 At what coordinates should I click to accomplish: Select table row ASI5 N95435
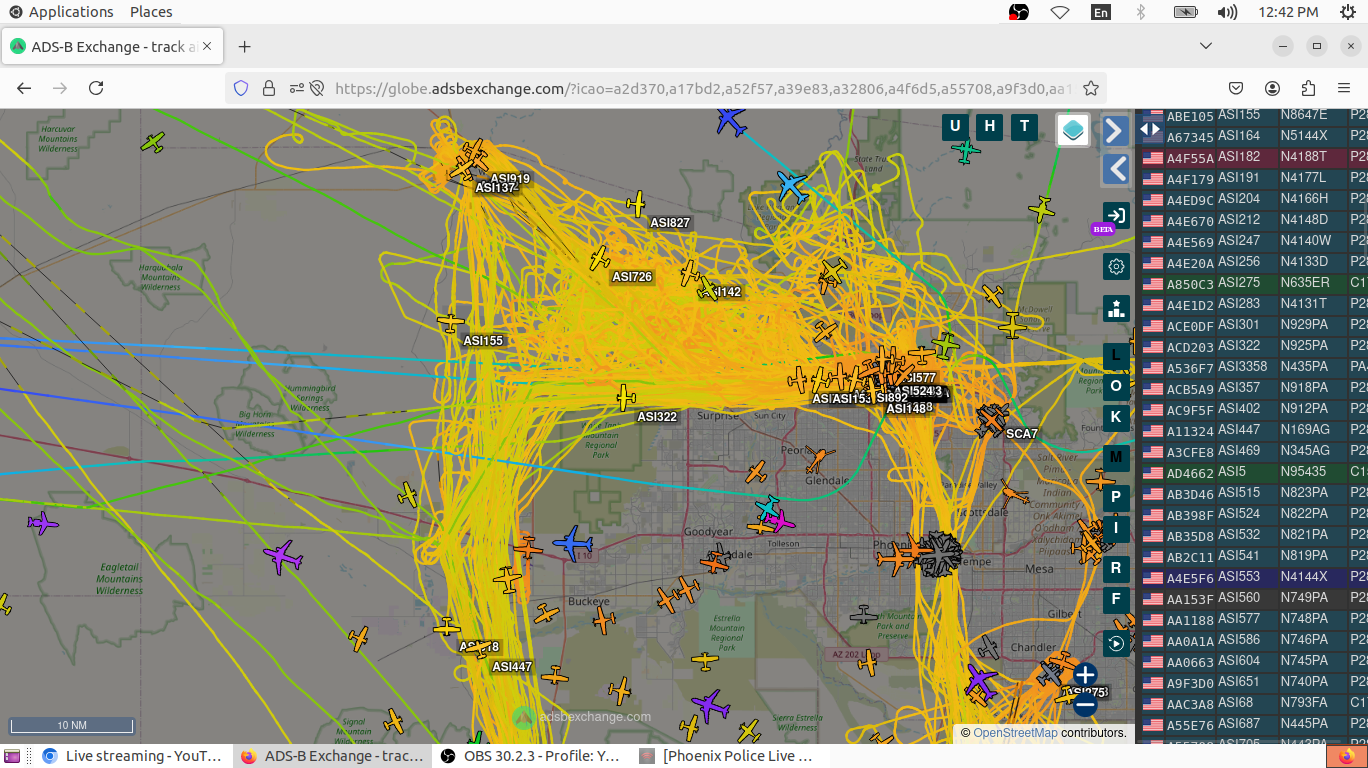coord(1252,472)
